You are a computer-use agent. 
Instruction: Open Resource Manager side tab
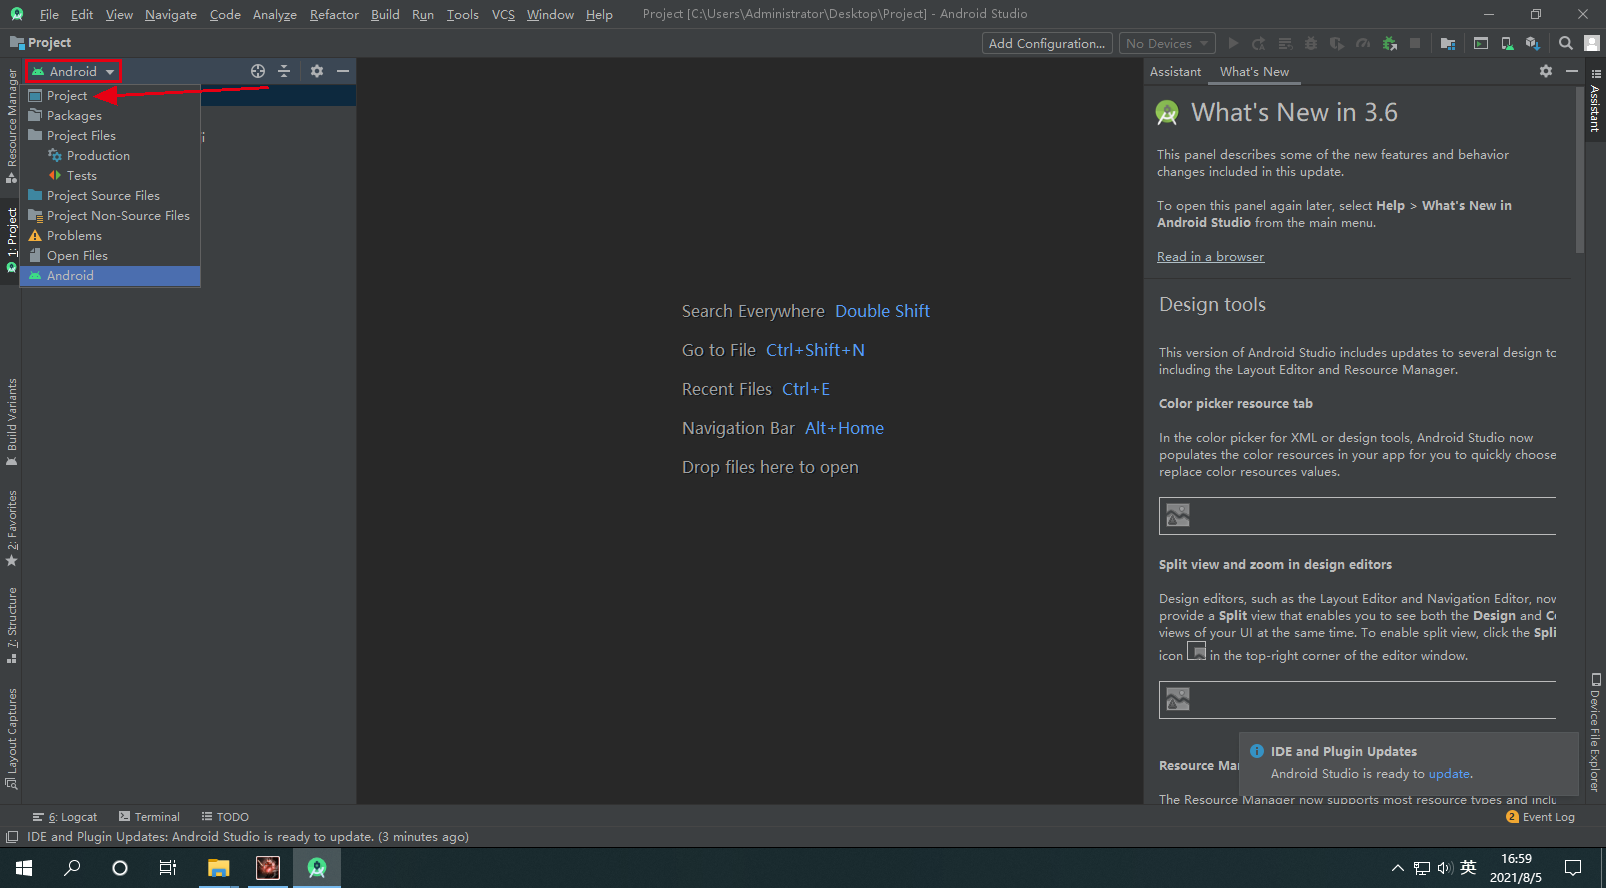[12, 126]
